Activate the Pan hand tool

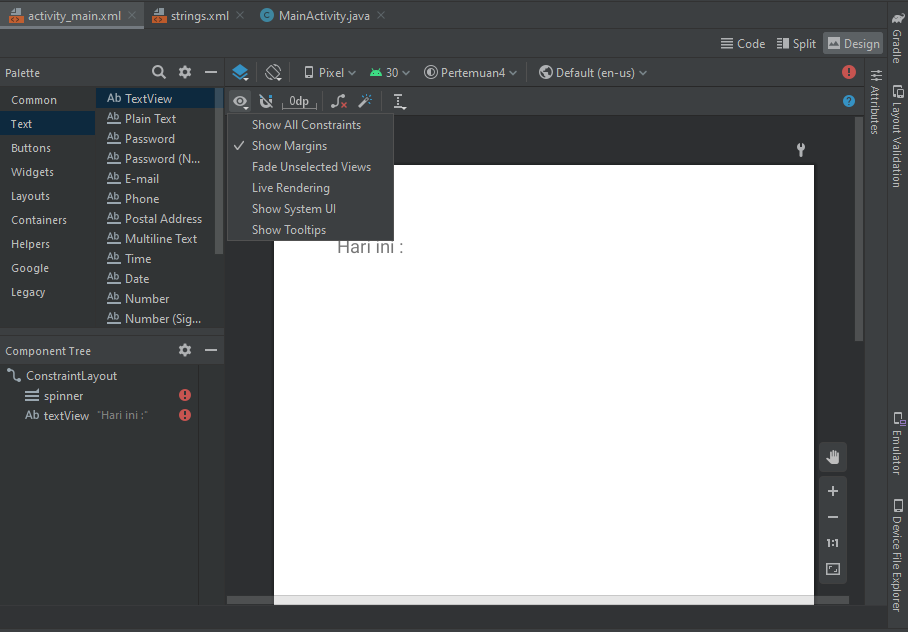coord(833,457)
